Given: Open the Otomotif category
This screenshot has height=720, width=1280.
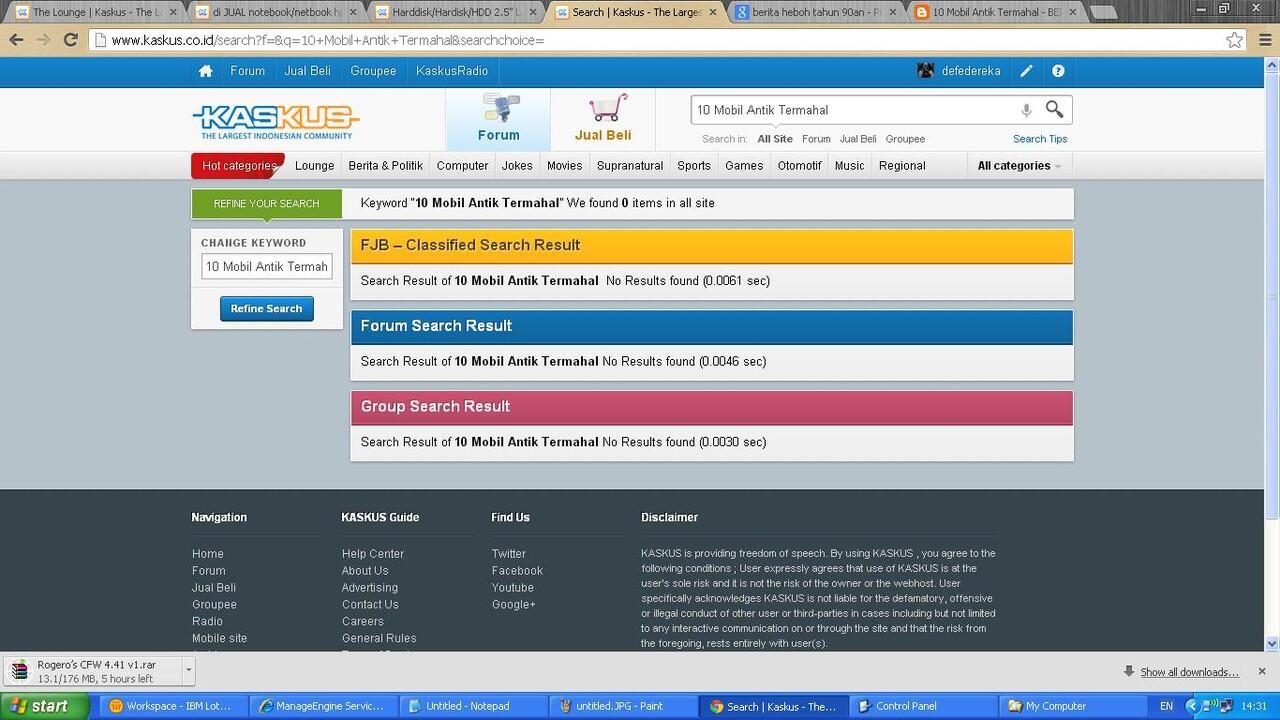Looking at the screenshot, I should [x=799, y=166].
